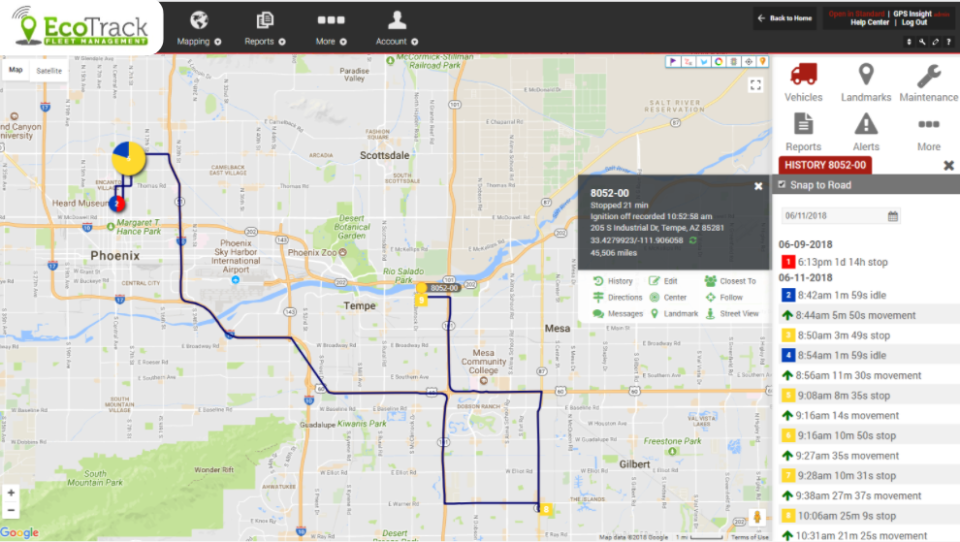Open the Landmarks pin icon
This screenshot has width=960, height=542.
866,75
